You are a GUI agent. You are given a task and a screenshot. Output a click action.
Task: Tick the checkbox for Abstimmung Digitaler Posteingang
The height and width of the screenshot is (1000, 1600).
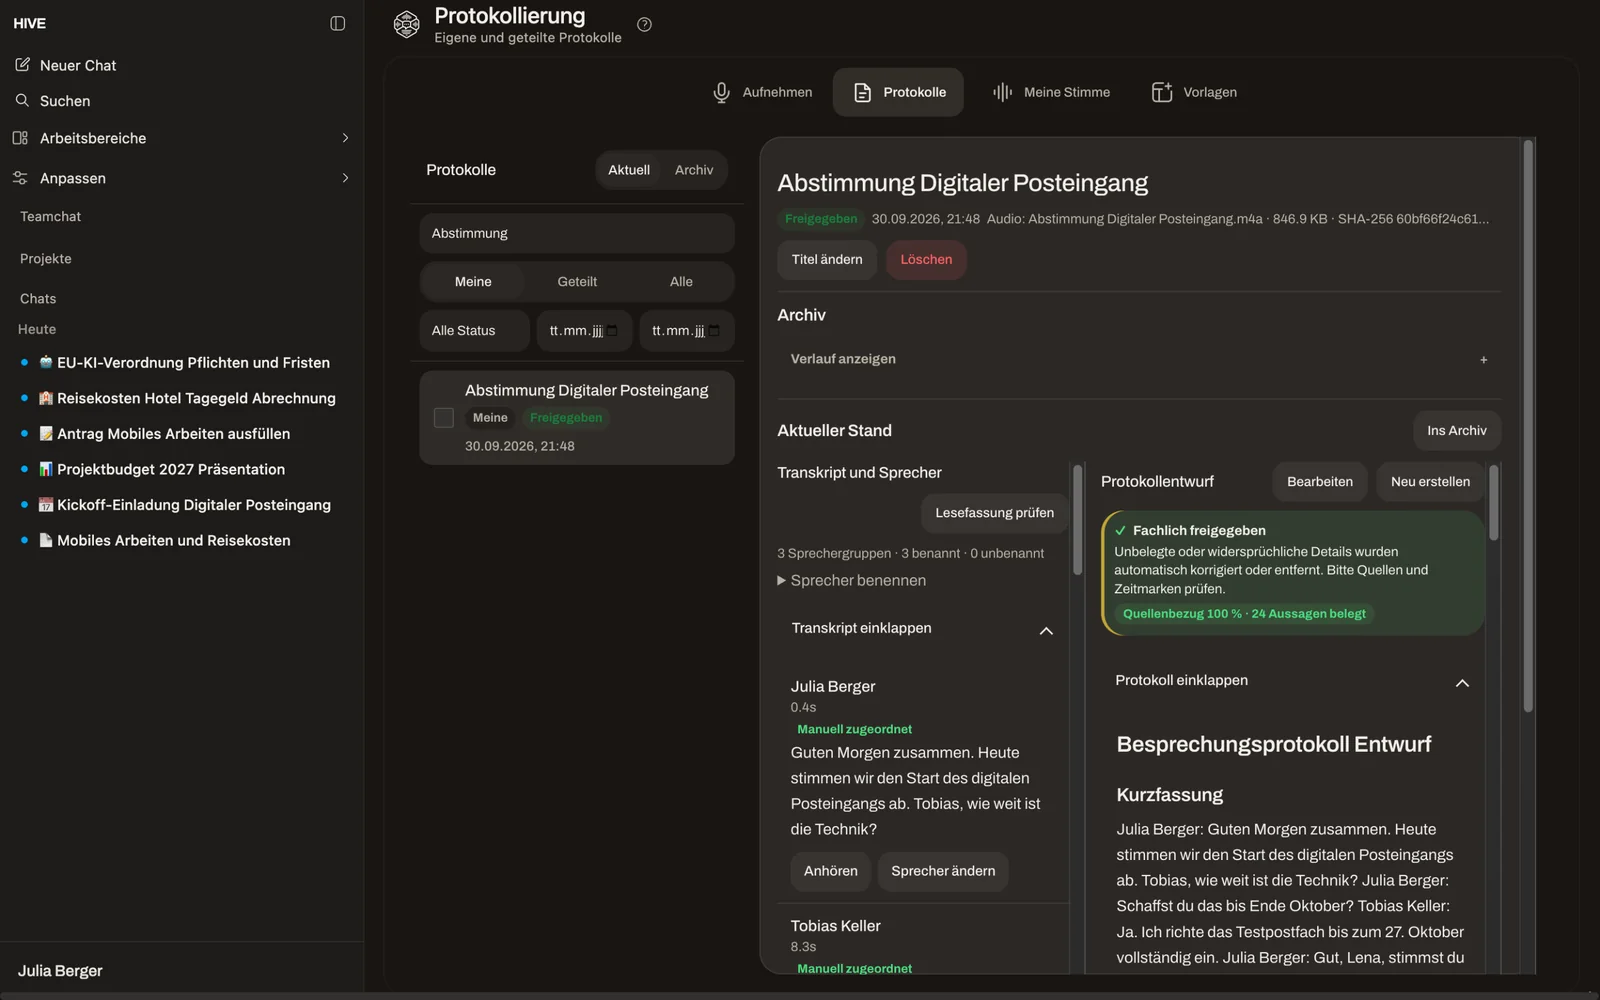pyautogui.click(x=444, y=418)
